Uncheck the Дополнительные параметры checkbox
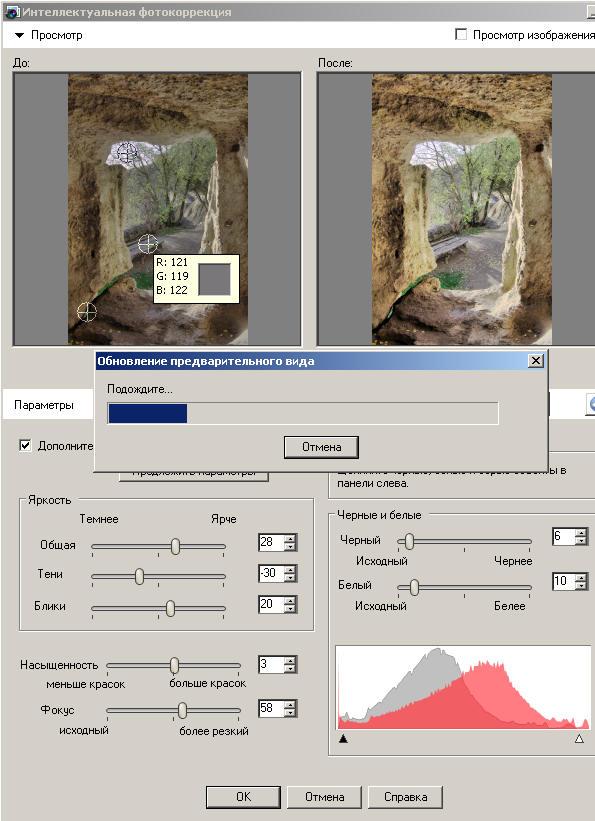The width and height of the screenshot is (595, 821). [x=25, y=446]
